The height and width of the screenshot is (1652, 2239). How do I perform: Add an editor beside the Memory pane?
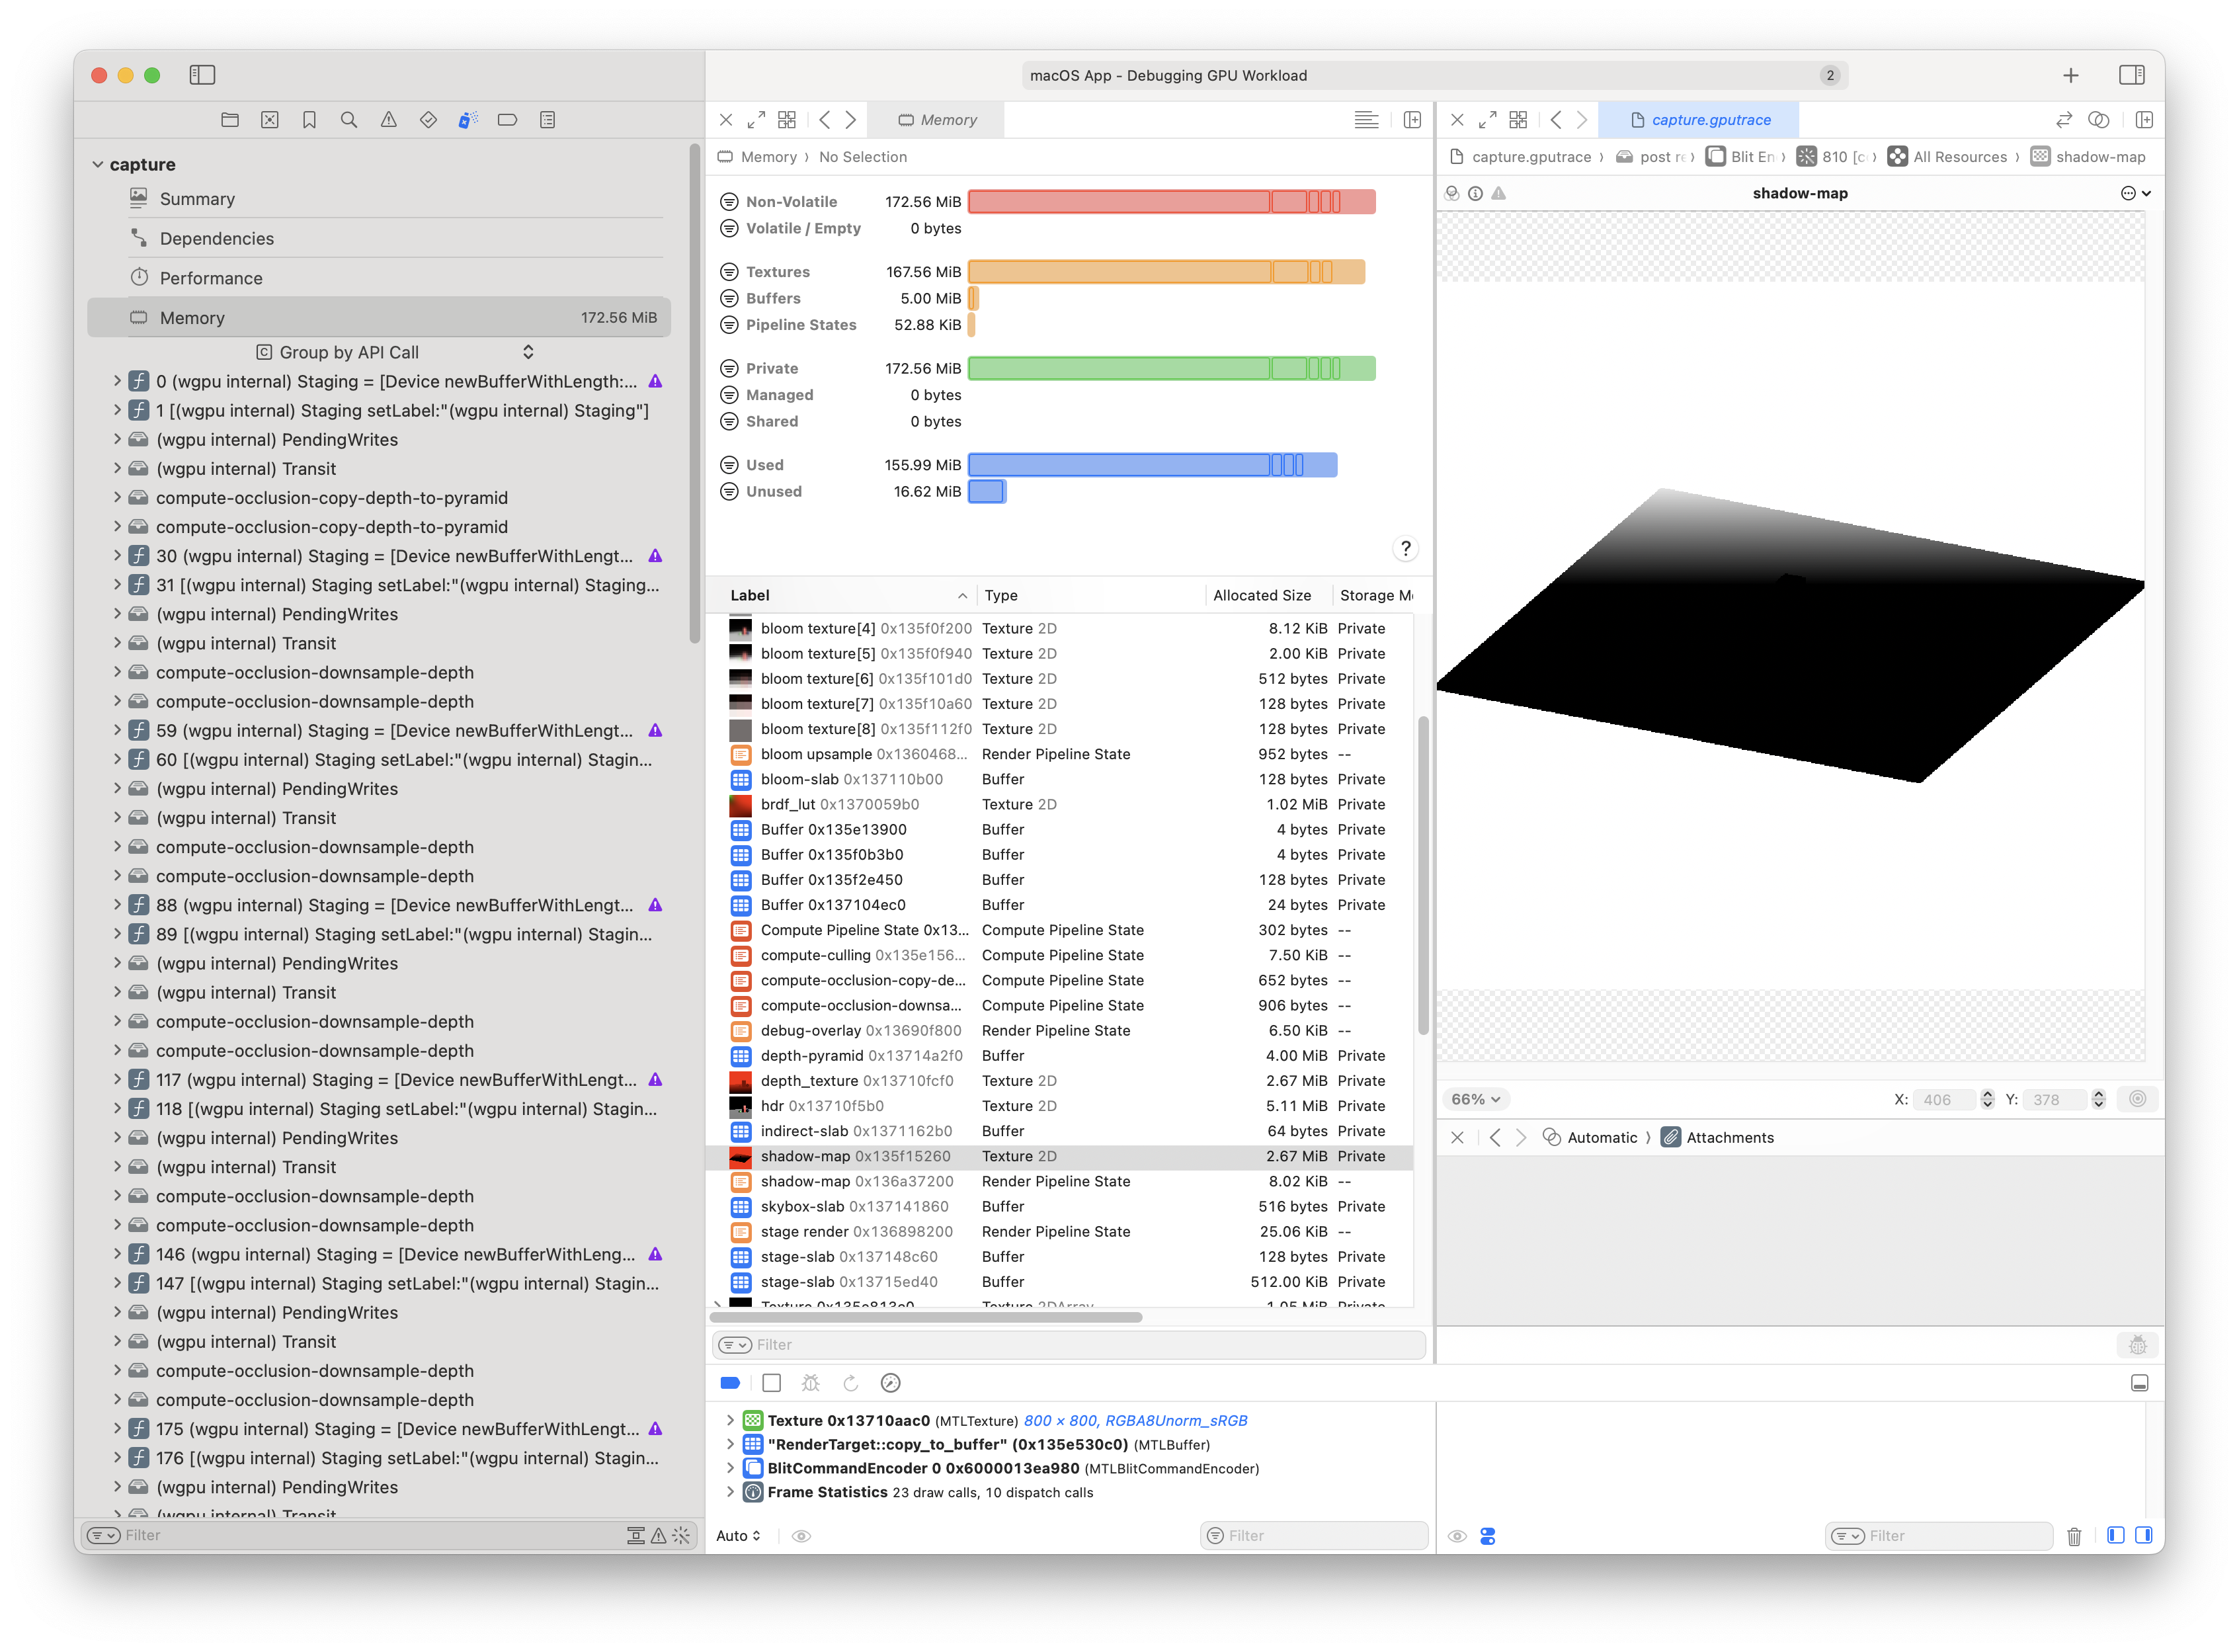pos(1413,120)
